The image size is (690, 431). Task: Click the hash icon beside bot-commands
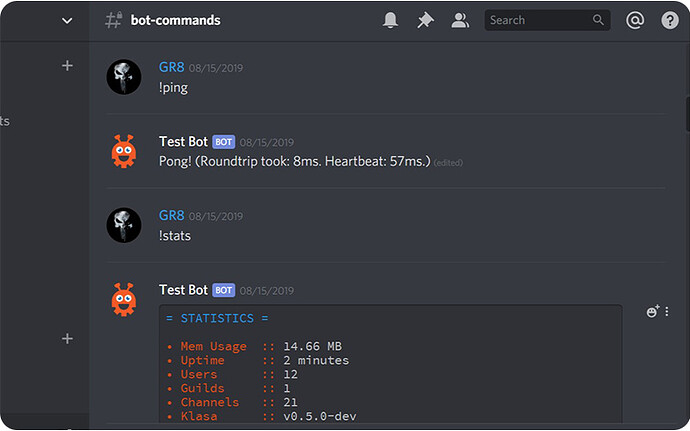point(114,20)
